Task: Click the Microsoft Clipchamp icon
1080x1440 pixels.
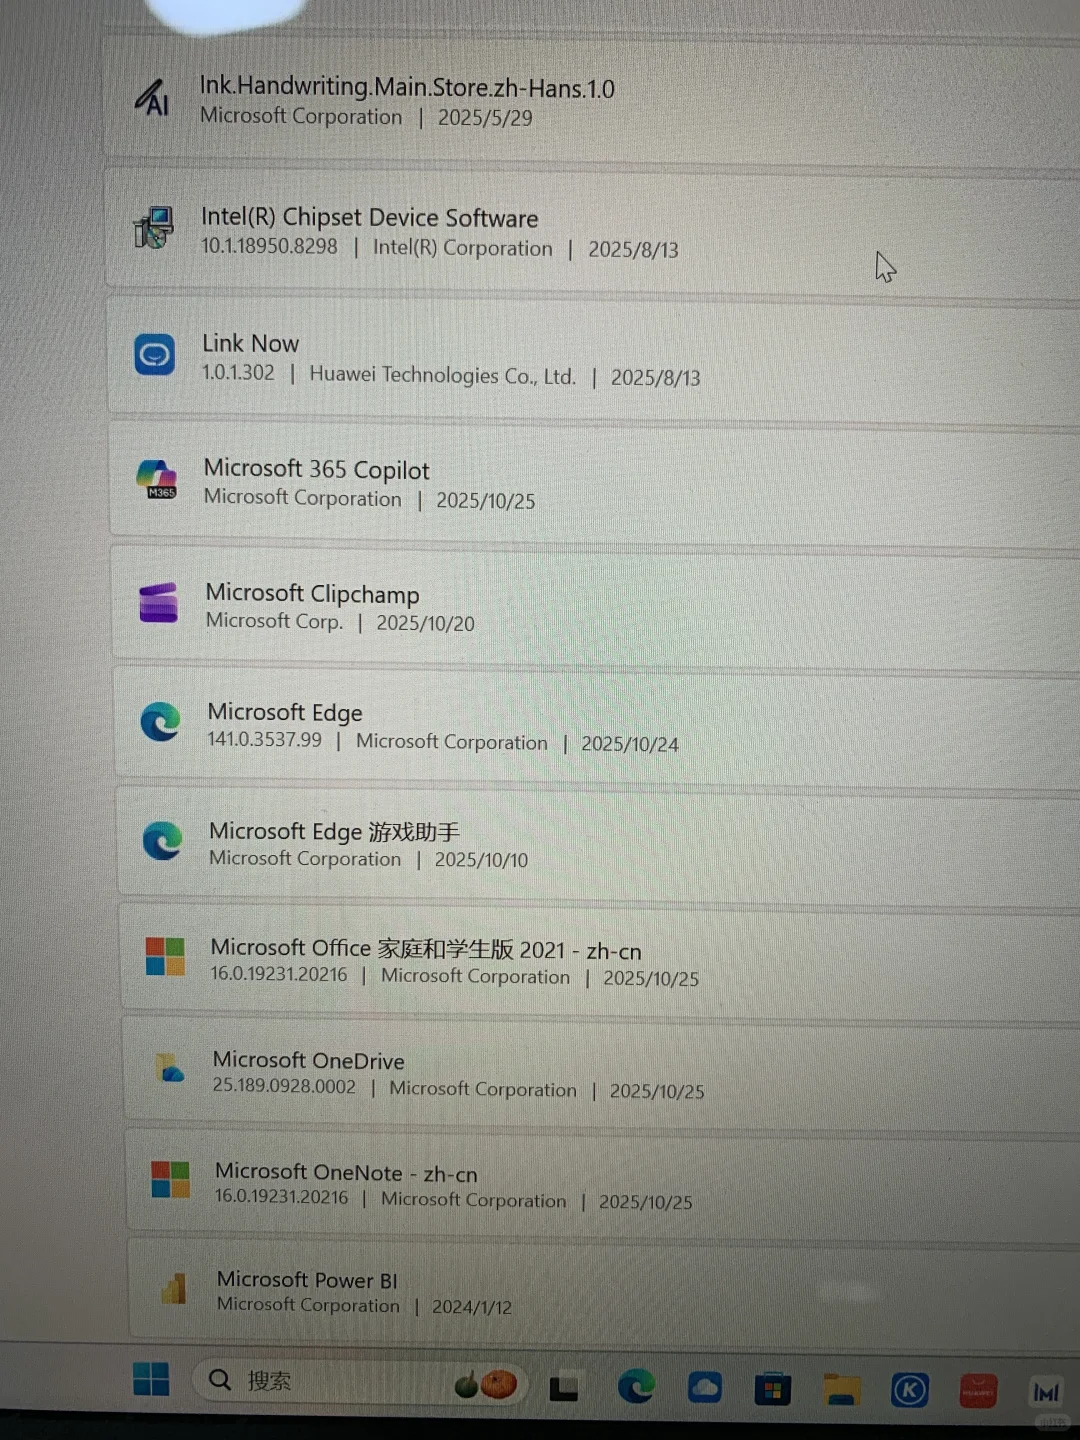Action: tap(158, 603)
